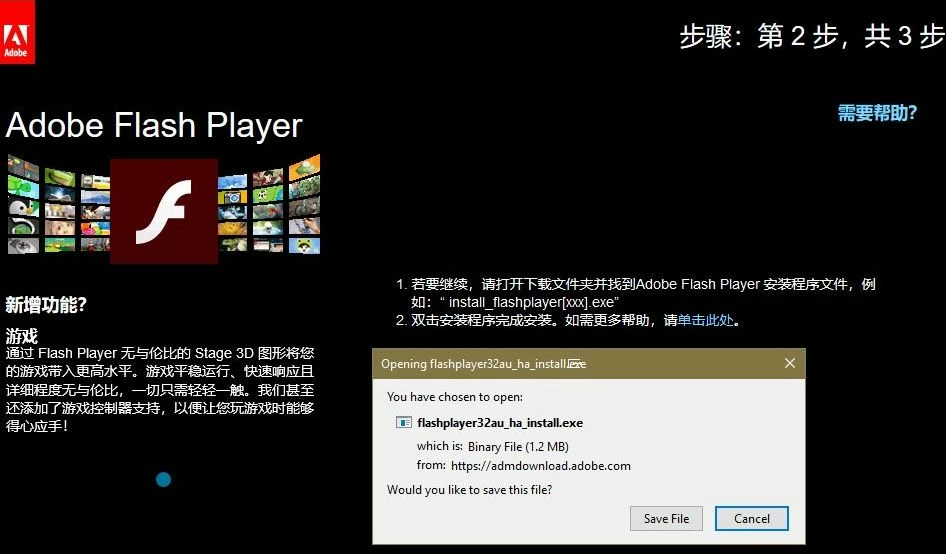Screen dimensions: 946x554
Task: Click the Flash Player logo thumbnail
Action: point(163,211)
